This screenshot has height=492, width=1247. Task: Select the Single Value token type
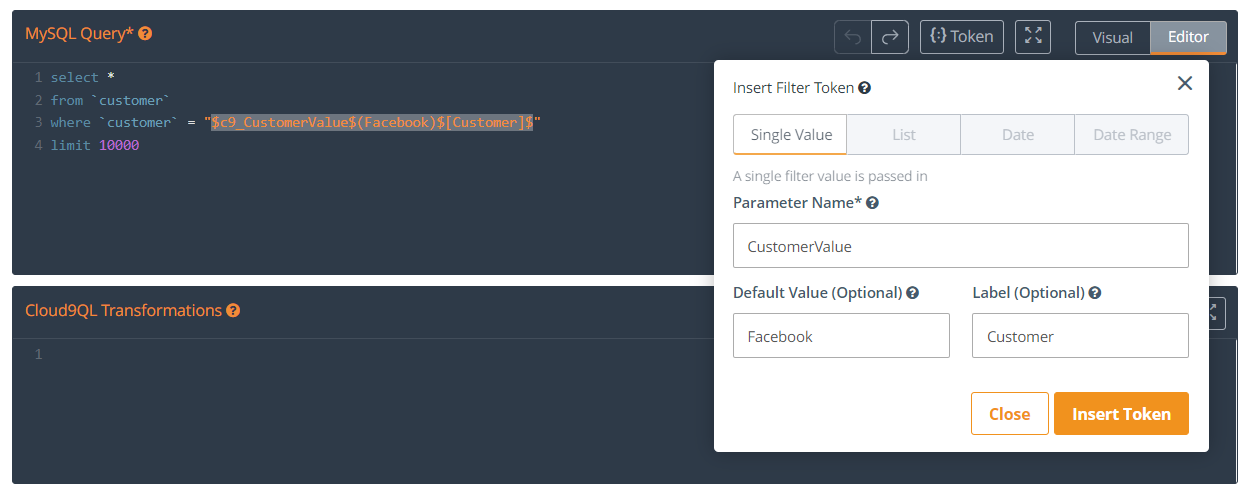tap(791, 135)
